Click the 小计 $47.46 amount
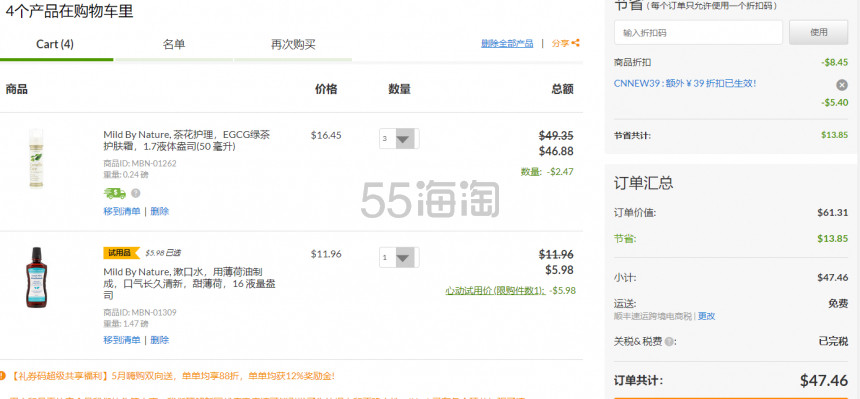Screen dimensions: 860x399 [x=833, y=277]
